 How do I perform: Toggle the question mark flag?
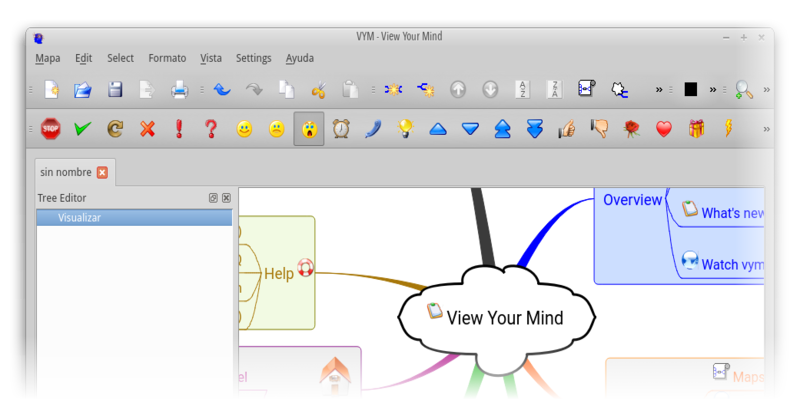[x=211, y=129]
